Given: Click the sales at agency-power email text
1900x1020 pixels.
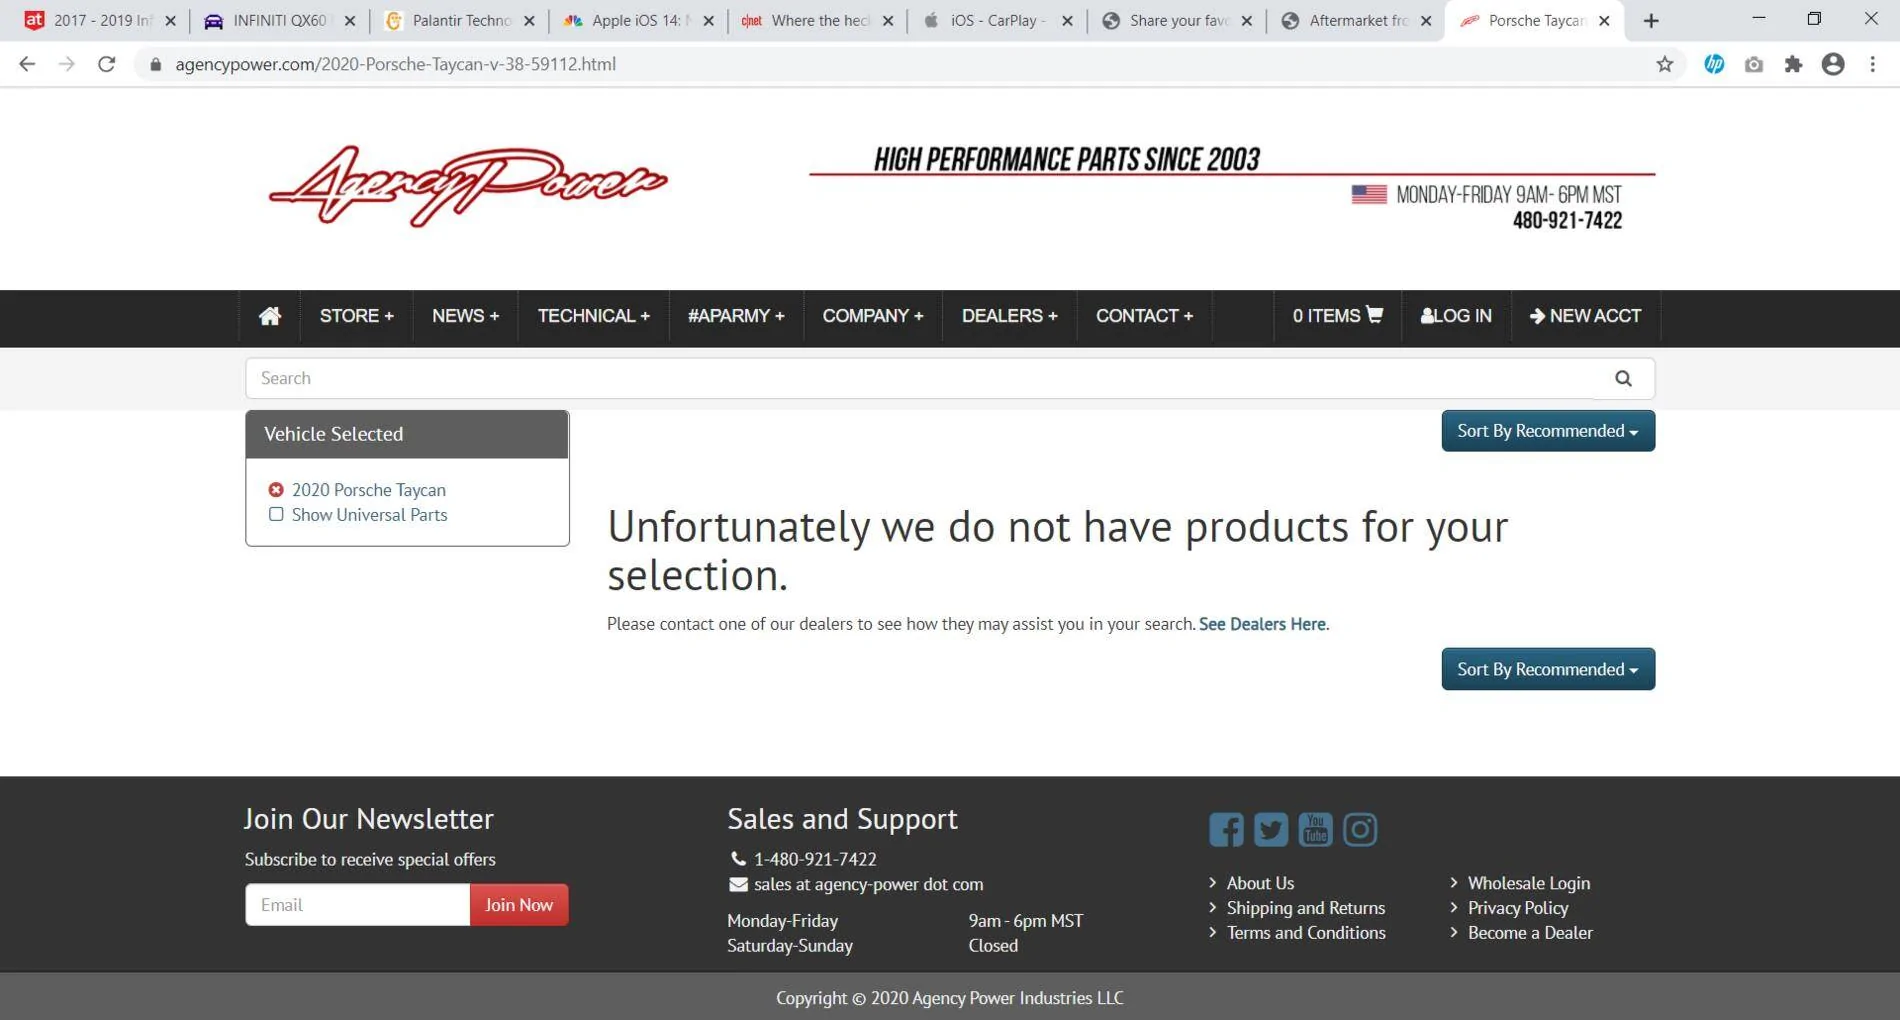Looking at the screenshot, I should coord(868,884).
